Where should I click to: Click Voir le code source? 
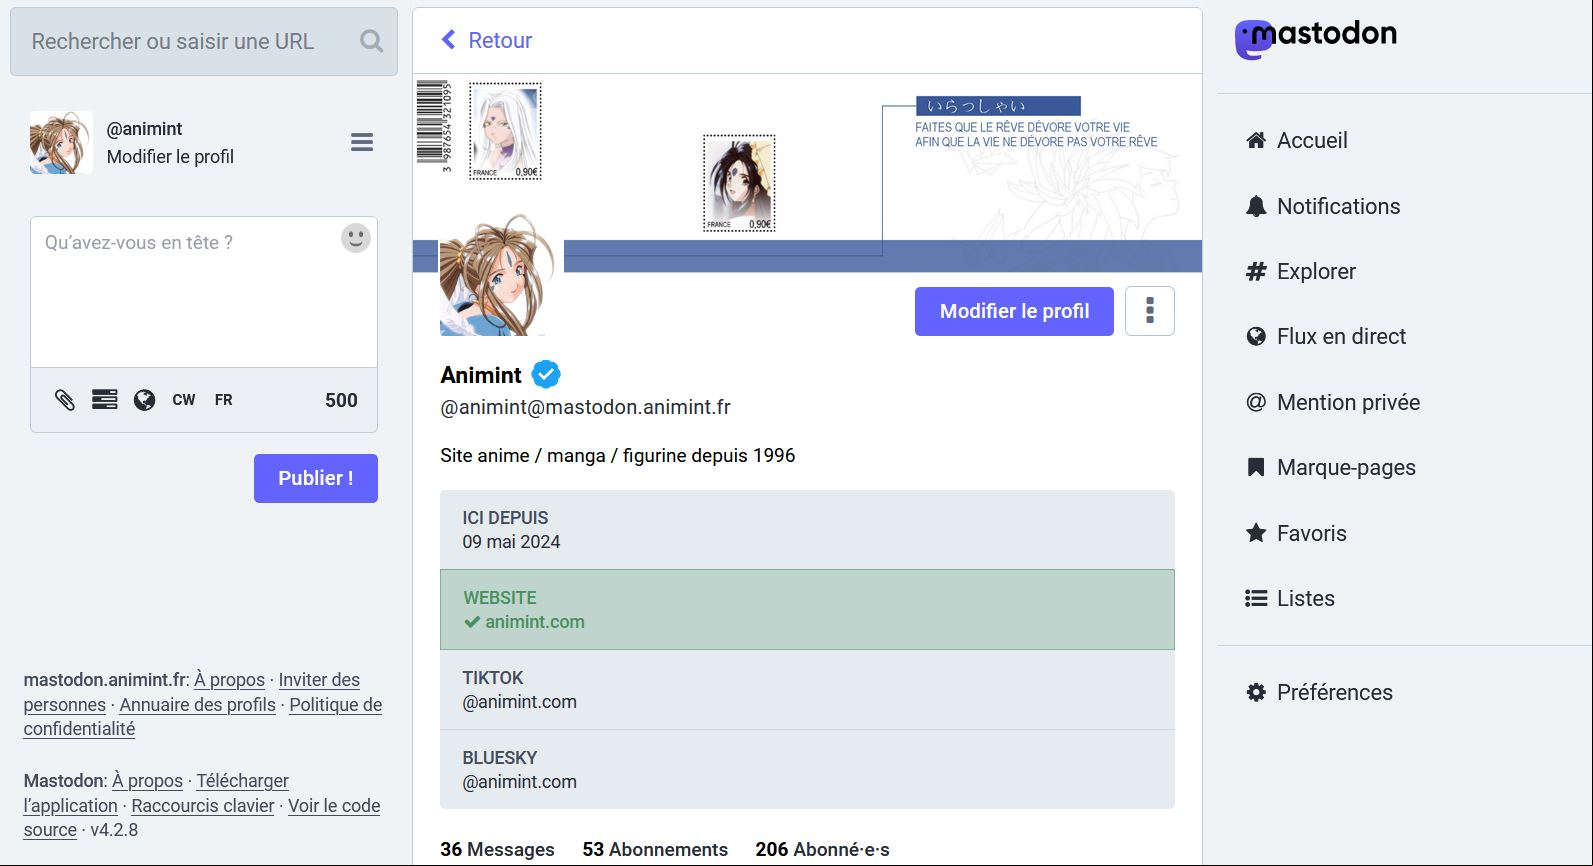click(x=202, y=818)
